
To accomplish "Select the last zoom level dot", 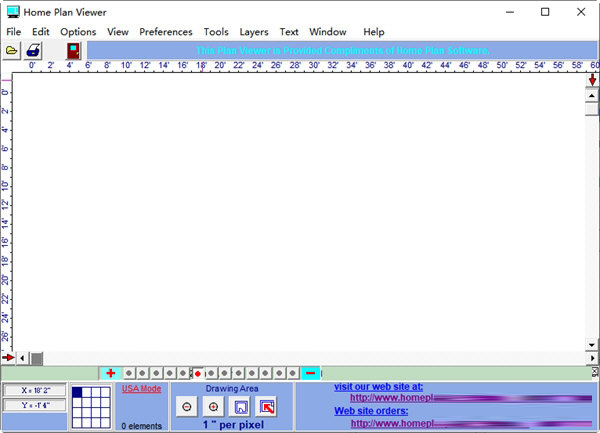I will [293, 373].
